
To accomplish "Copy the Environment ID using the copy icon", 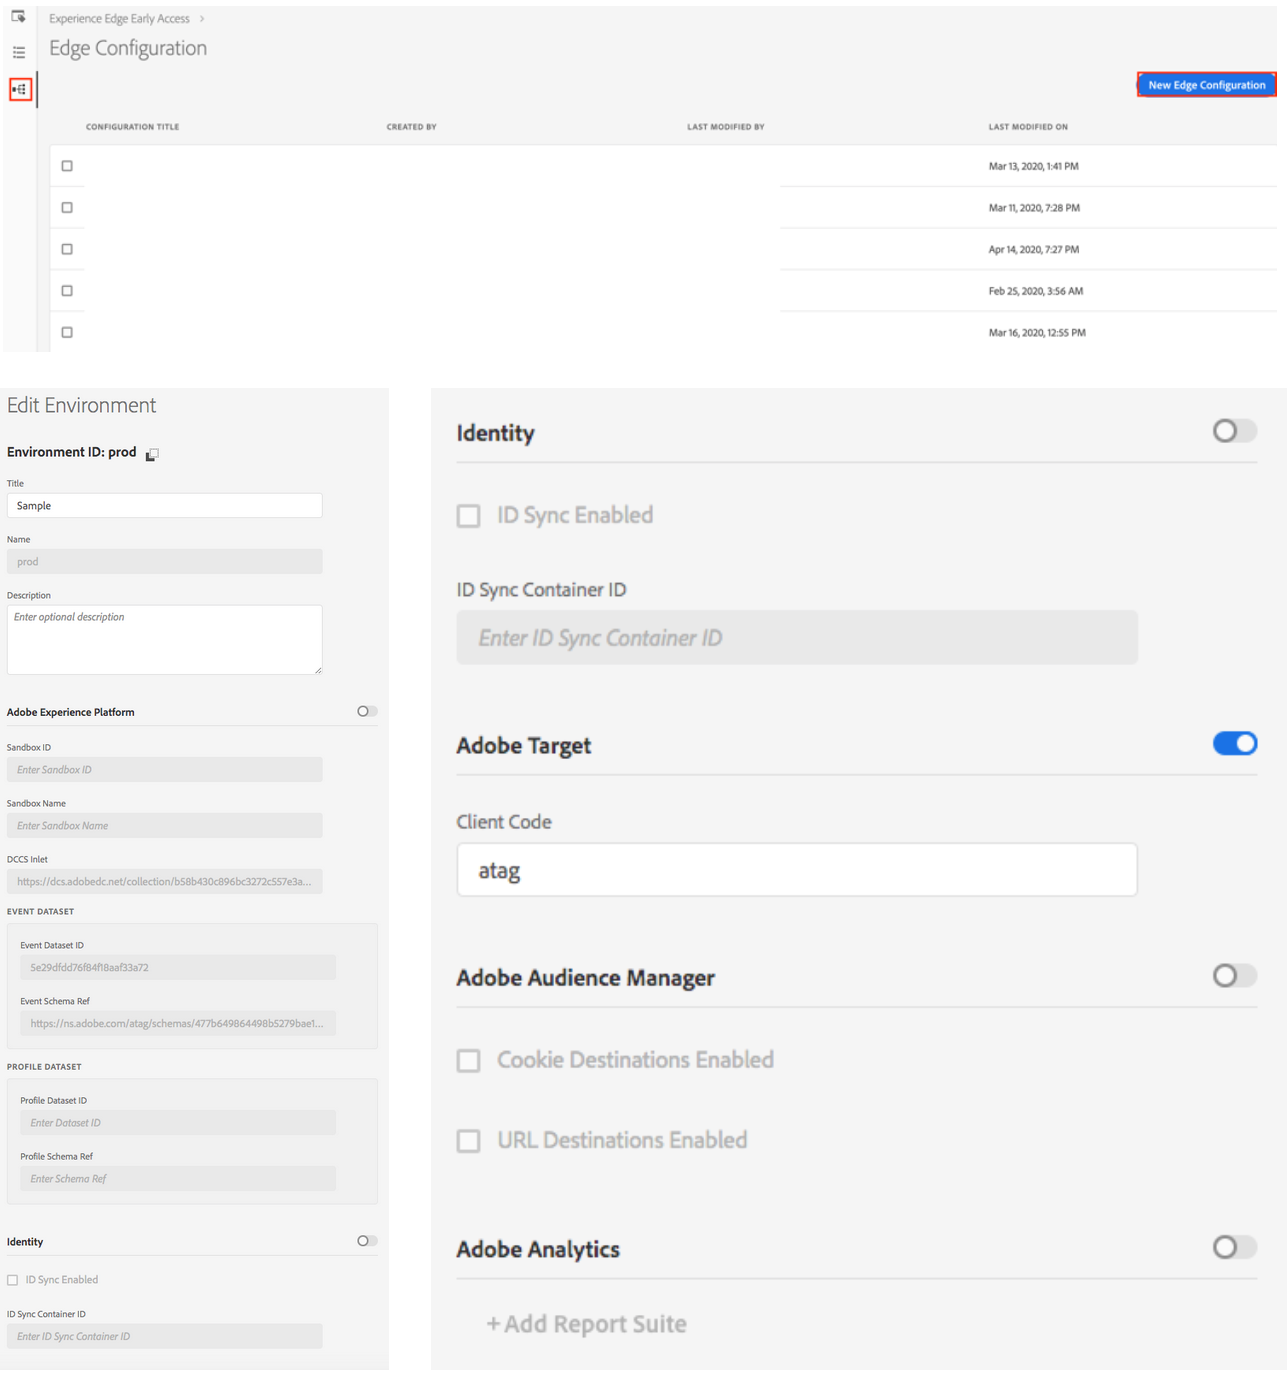I will pos(152,454).
